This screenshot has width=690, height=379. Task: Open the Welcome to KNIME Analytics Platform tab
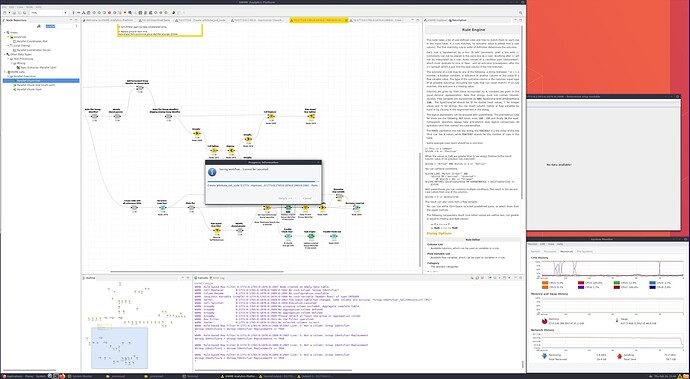click(x=110, y=20)
